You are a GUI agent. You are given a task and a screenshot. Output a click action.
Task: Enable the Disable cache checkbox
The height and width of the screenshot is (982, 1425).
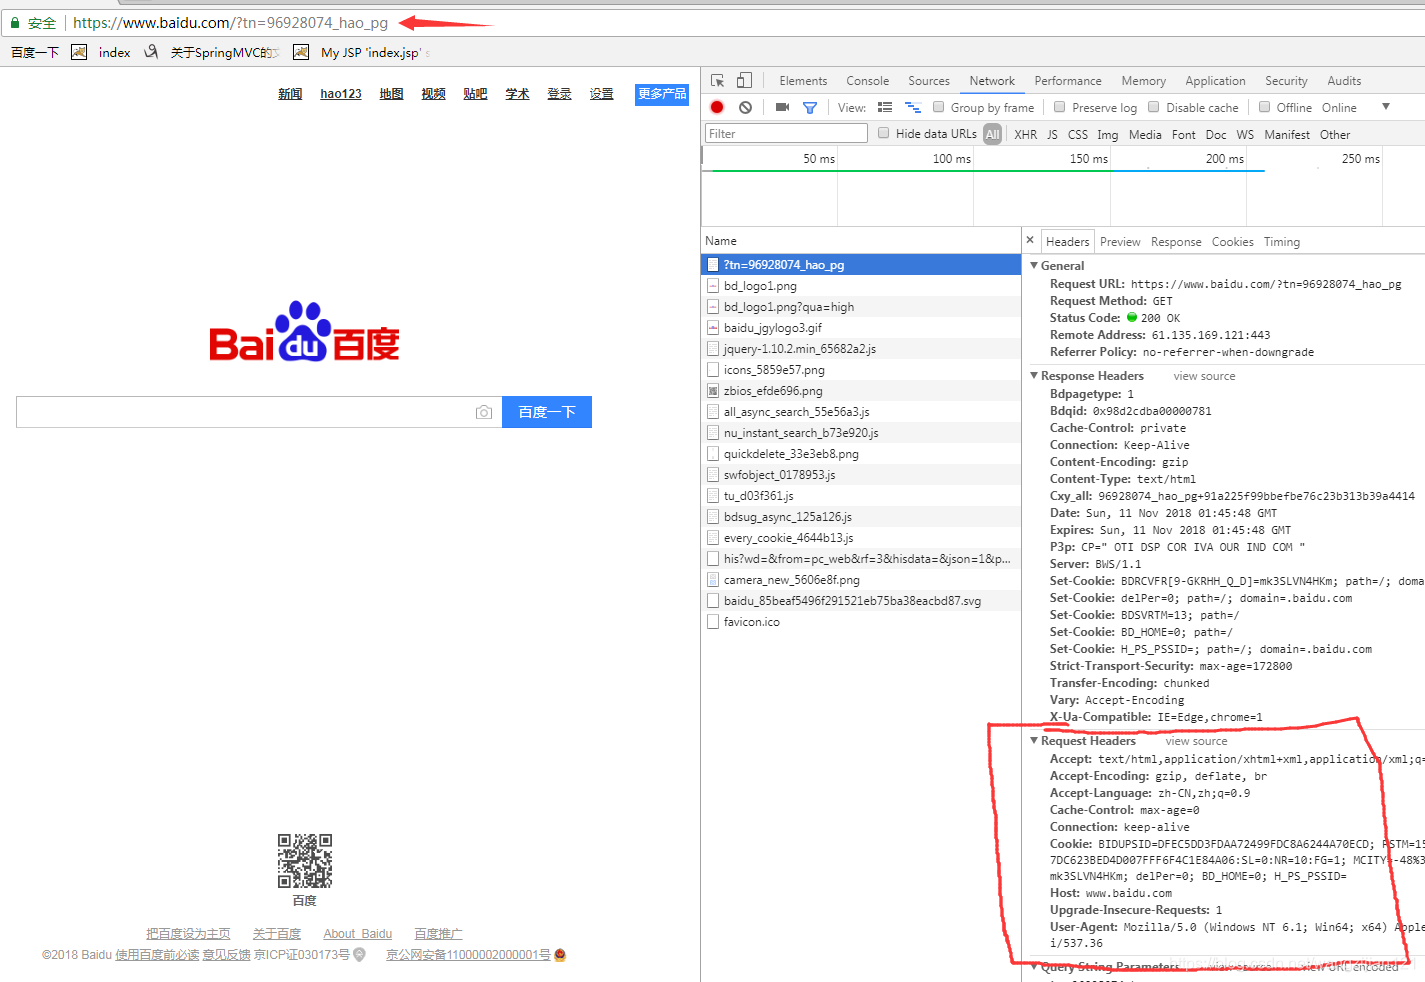coord(1154,107)
